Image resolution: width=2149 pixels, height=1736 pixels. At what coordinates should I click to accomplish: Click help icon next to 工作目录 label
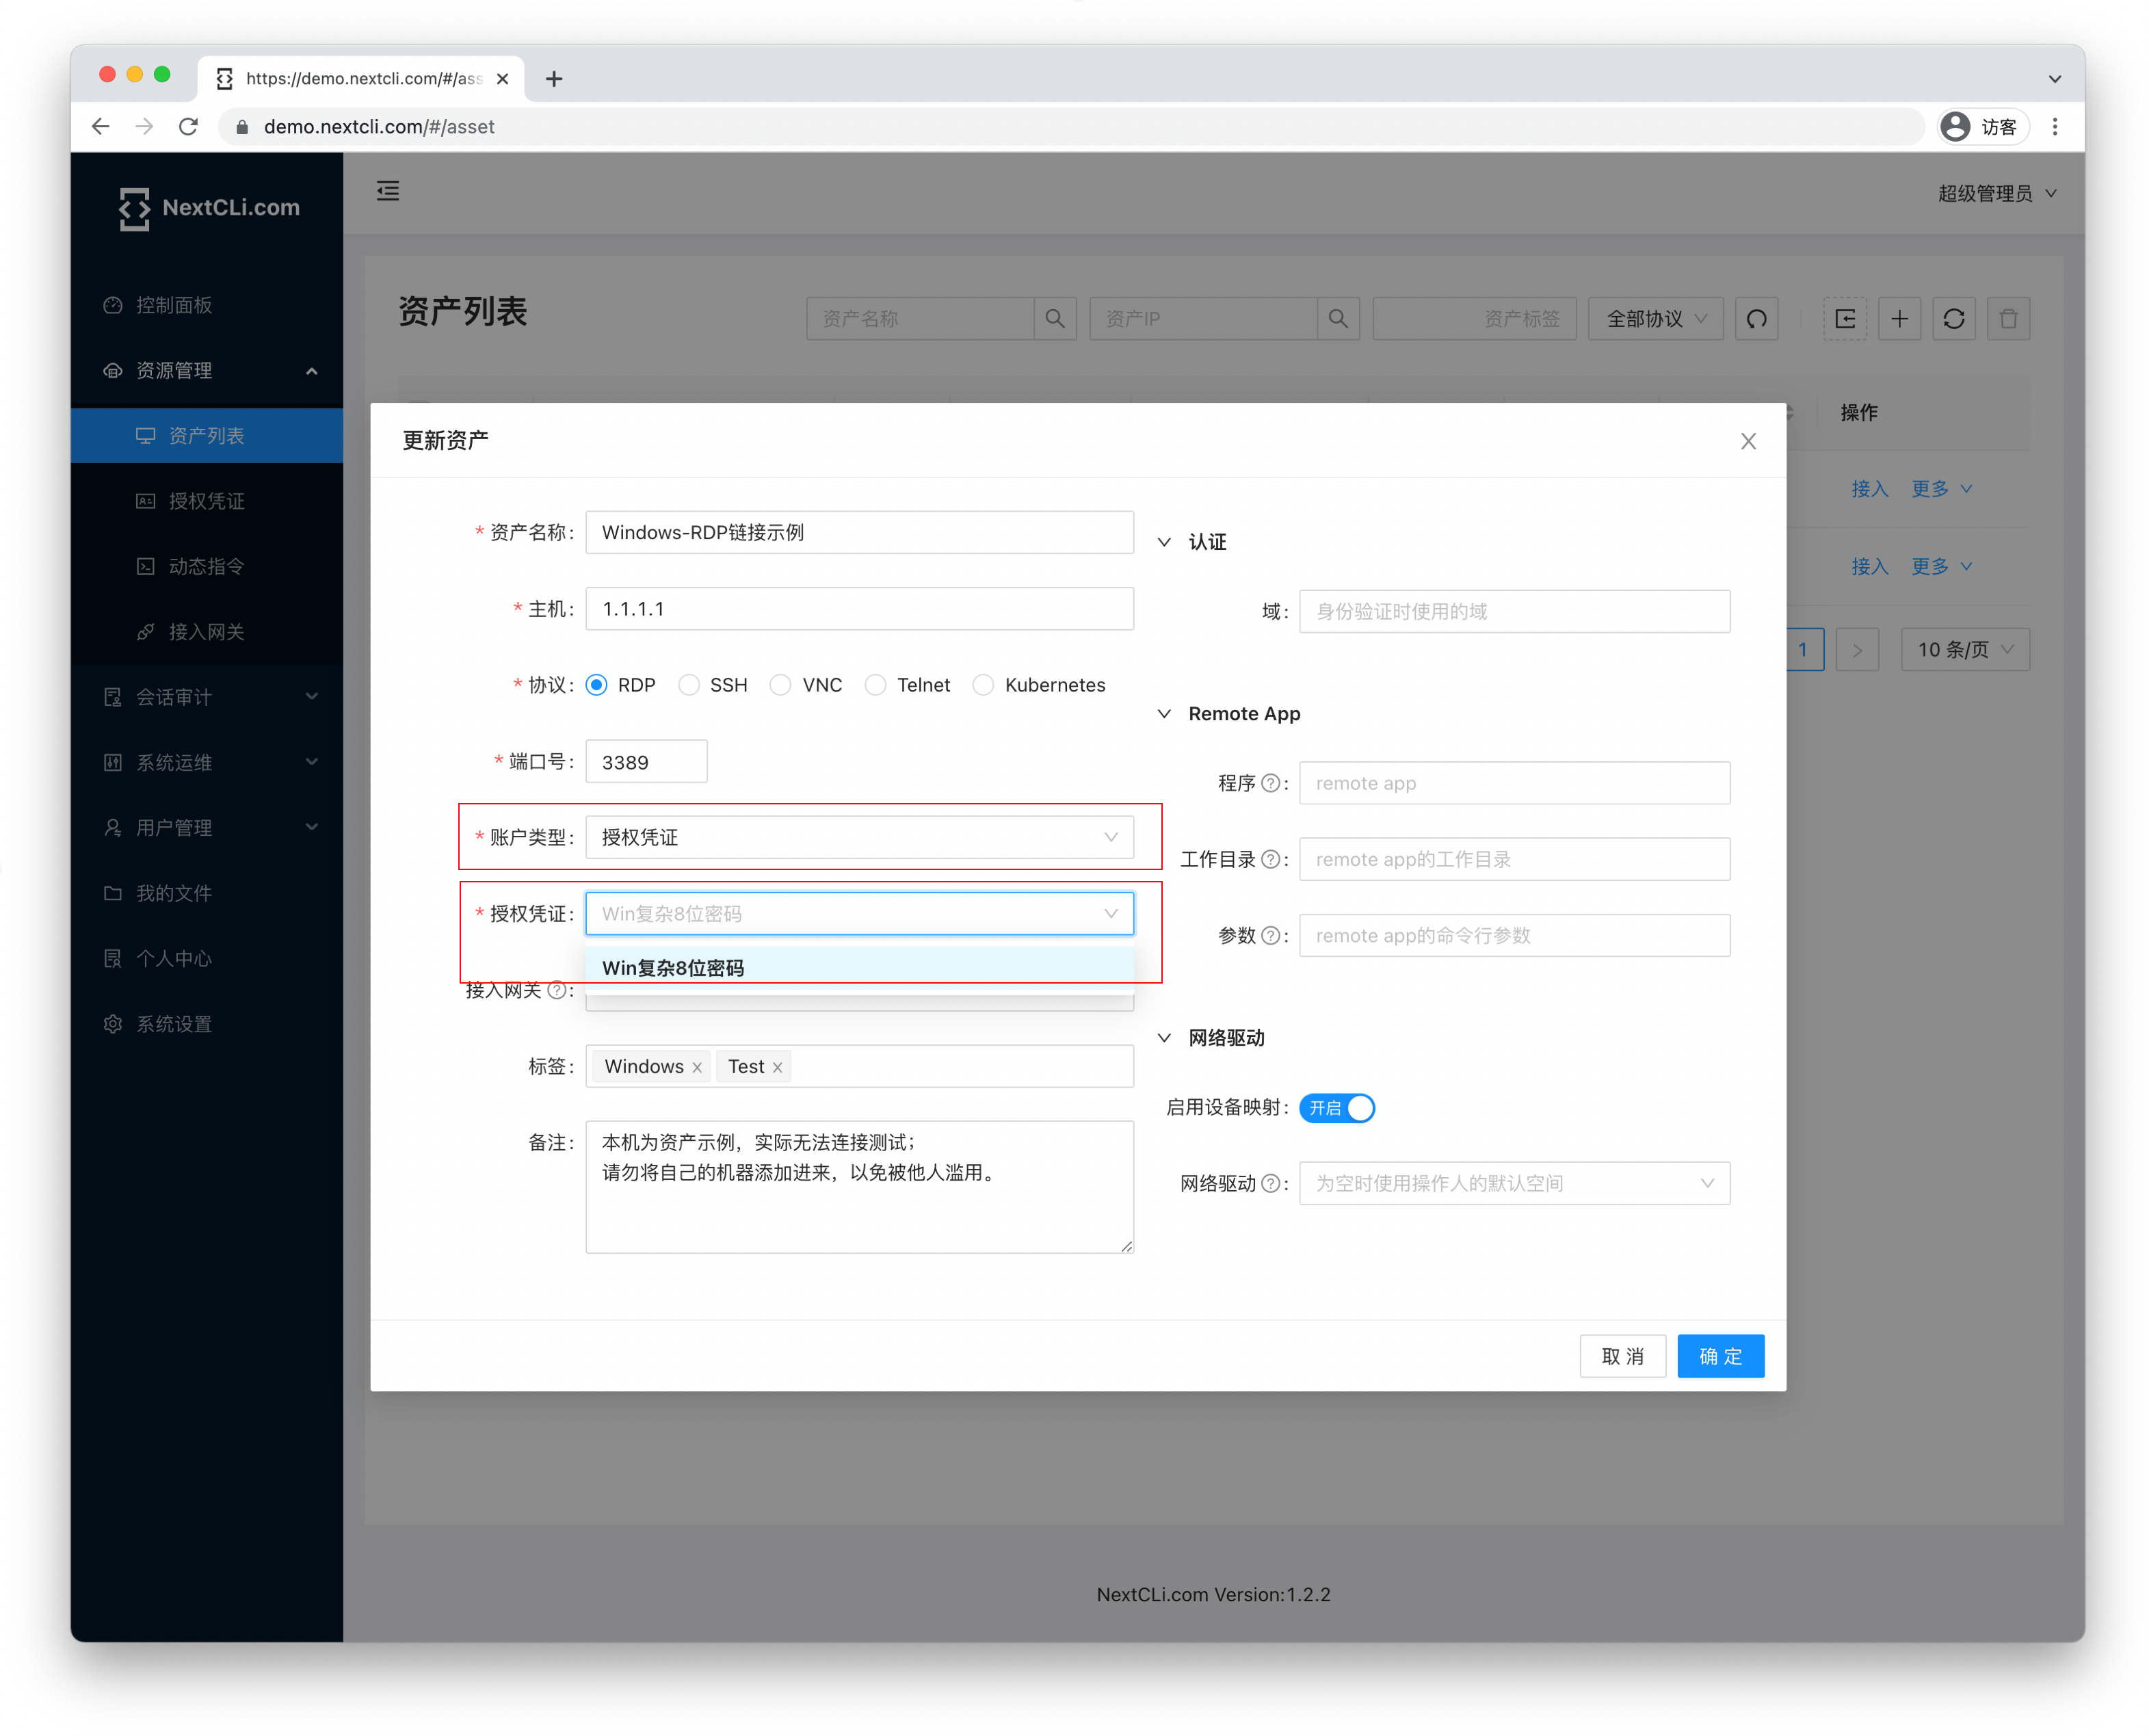click(x=1270, y=860)
